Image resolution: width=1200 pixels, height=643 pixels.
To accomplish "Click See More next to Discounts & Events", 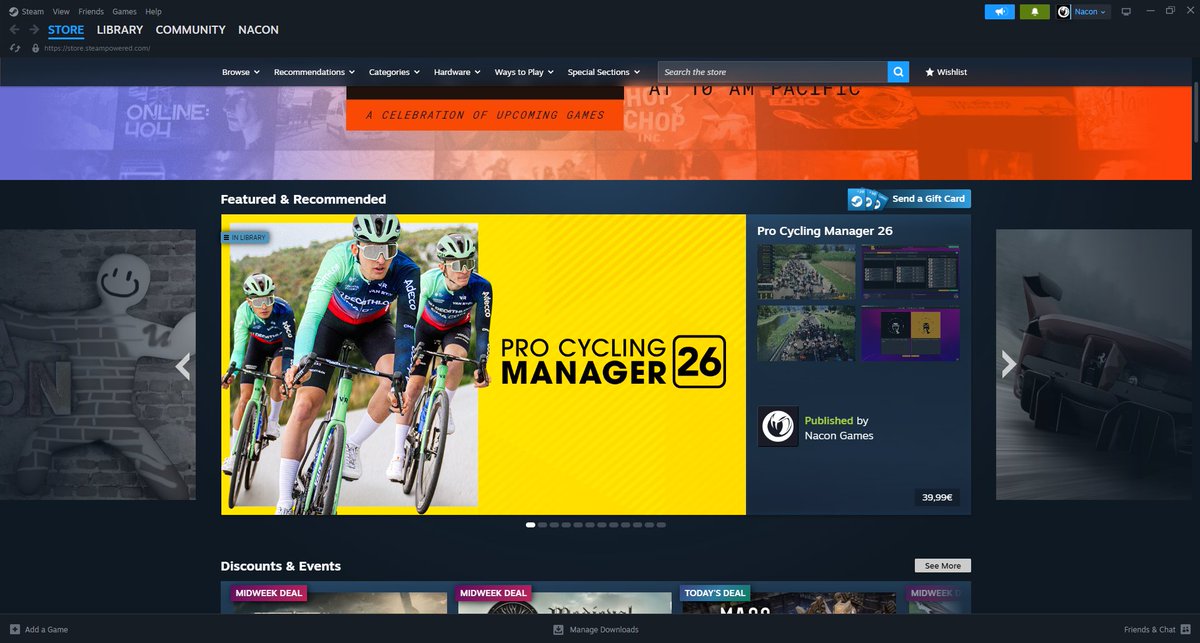I will pyautogui.click(x=943, y=566).
